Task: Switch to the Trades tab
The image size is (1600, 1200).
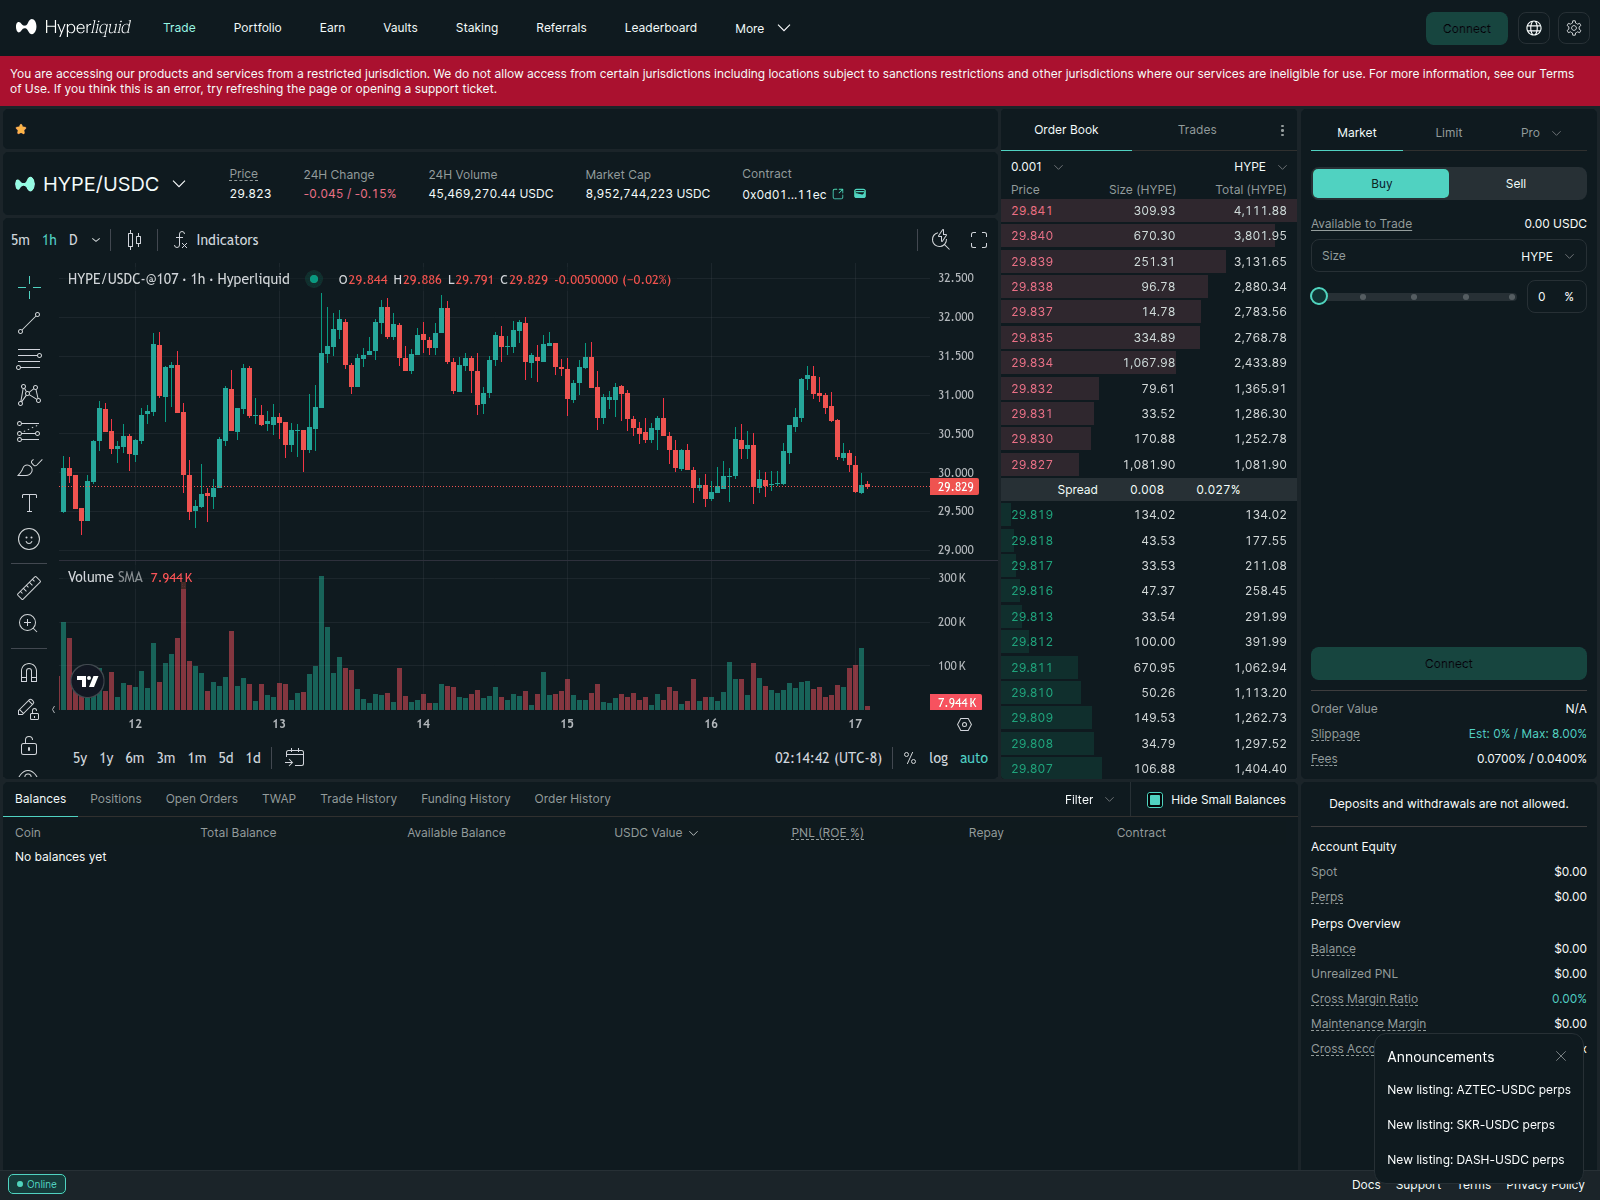Action: click(x=1197, y=130)
